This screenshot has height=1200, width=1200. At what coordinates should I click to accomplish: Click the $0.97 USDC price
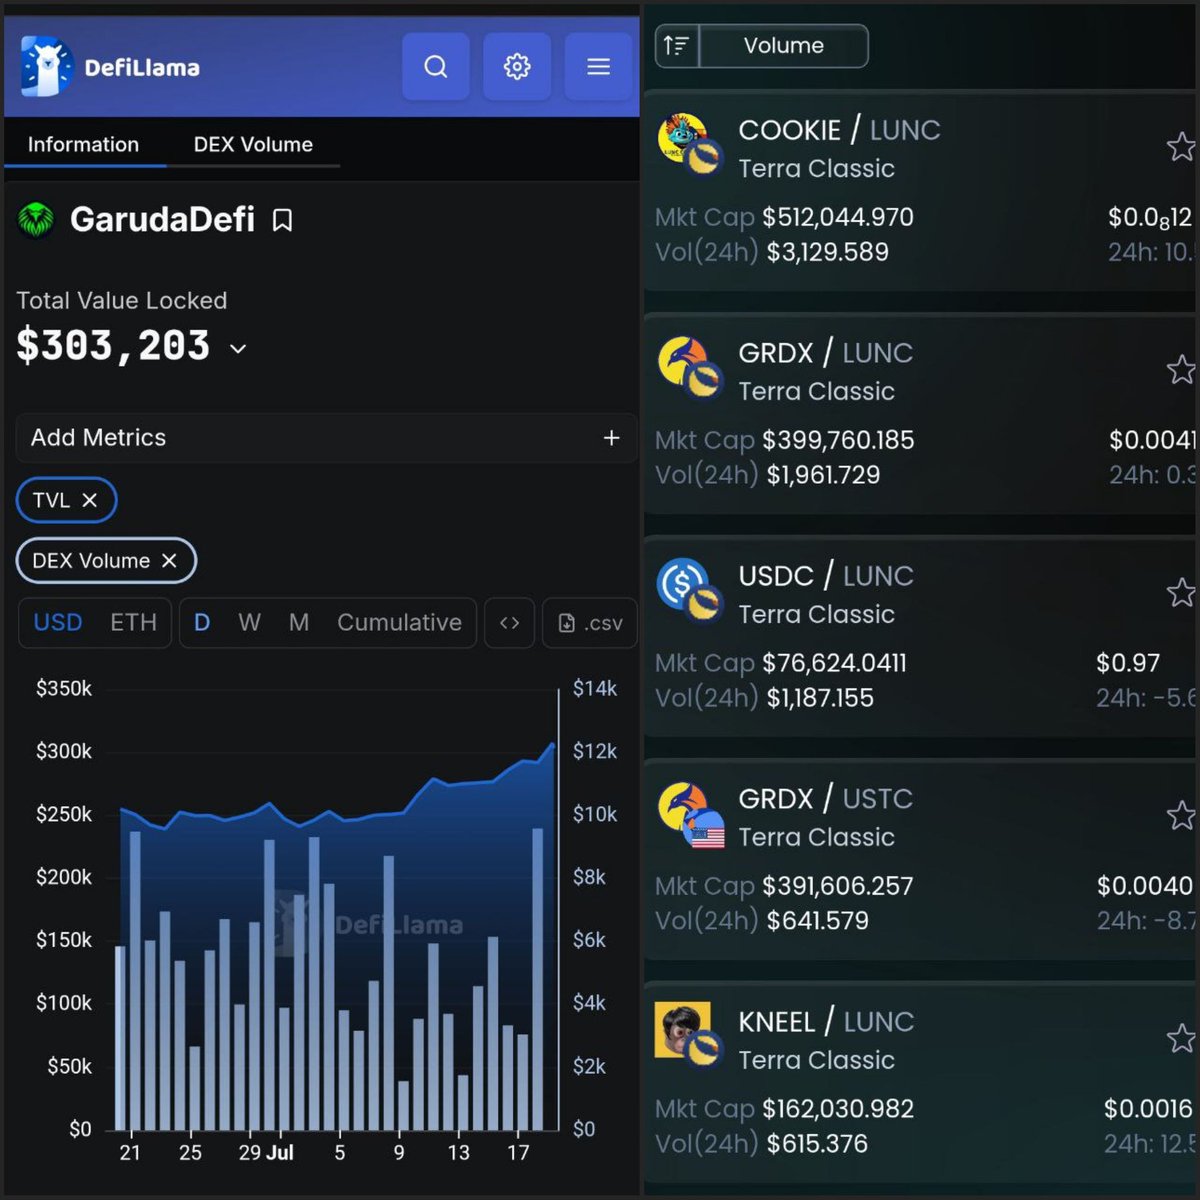click(x=1128, y=663)
